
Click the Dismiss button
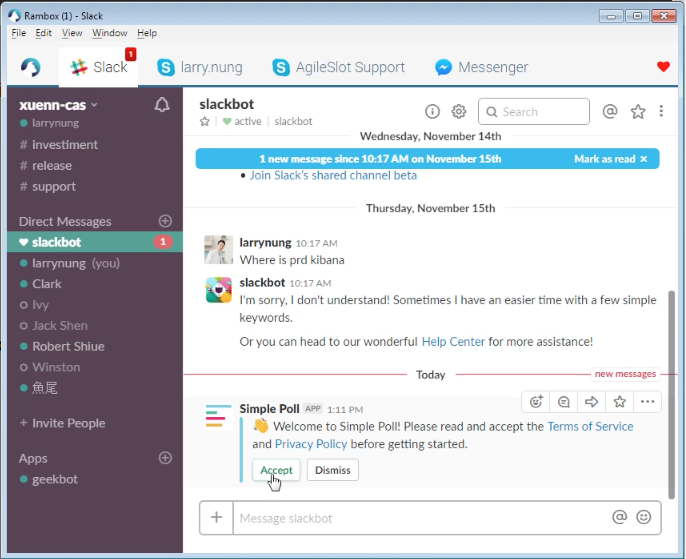(332, 470)
